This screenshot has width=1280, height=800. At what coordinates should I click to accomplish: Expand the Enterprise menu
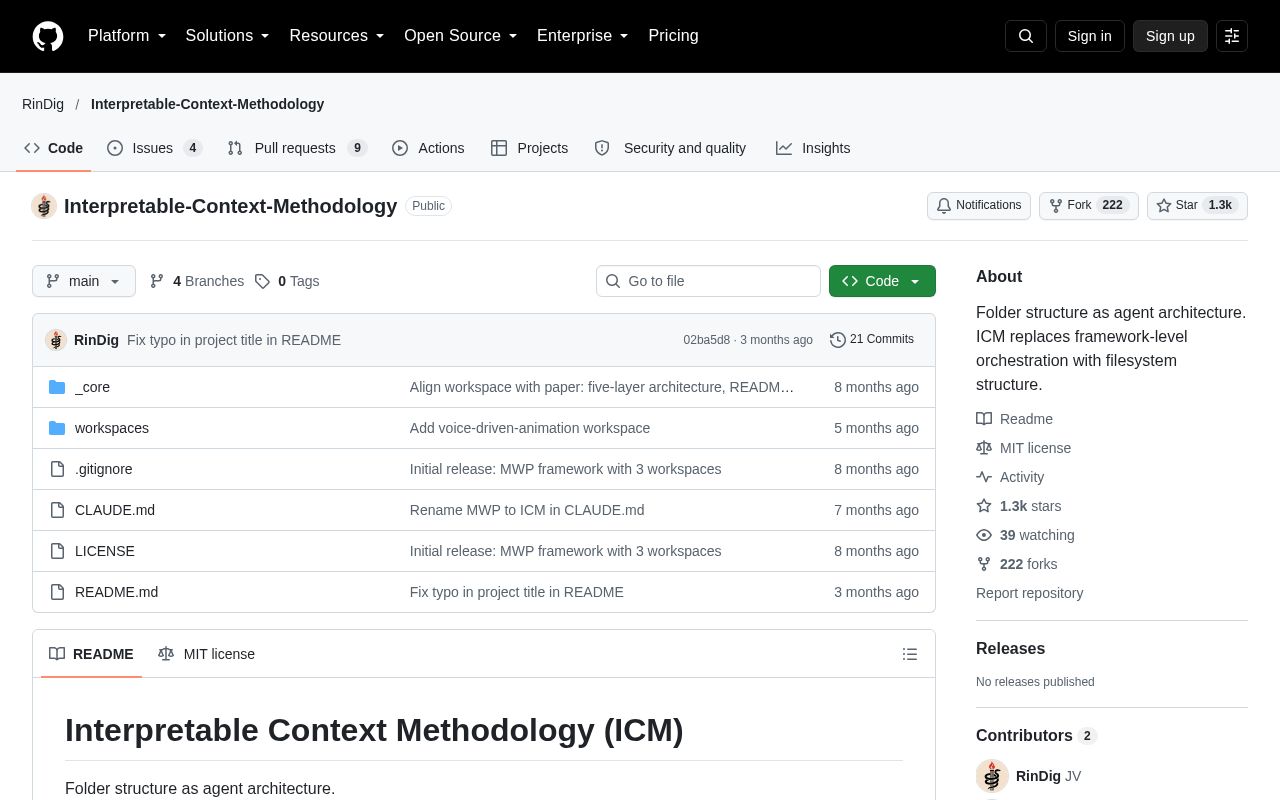(583, 36)
